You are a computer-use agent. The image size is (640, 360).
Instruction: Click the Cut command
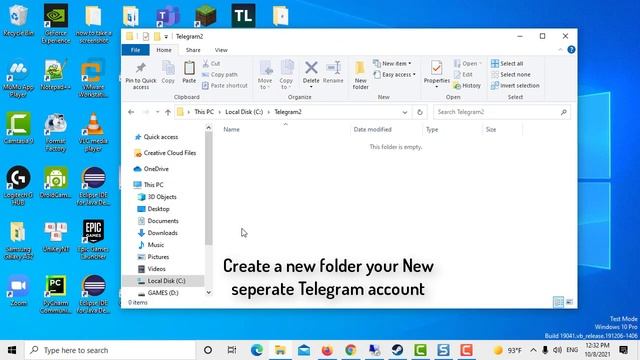coord(211,64)
